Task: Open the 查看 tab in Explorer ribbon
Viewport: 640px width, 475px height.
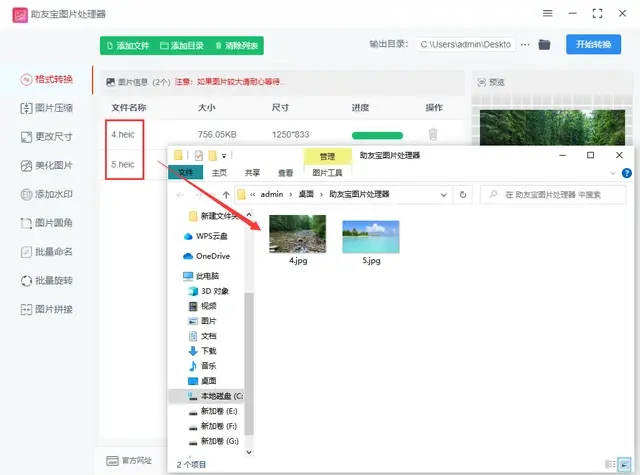Action: pyautogui.click(x=285, y=173)
